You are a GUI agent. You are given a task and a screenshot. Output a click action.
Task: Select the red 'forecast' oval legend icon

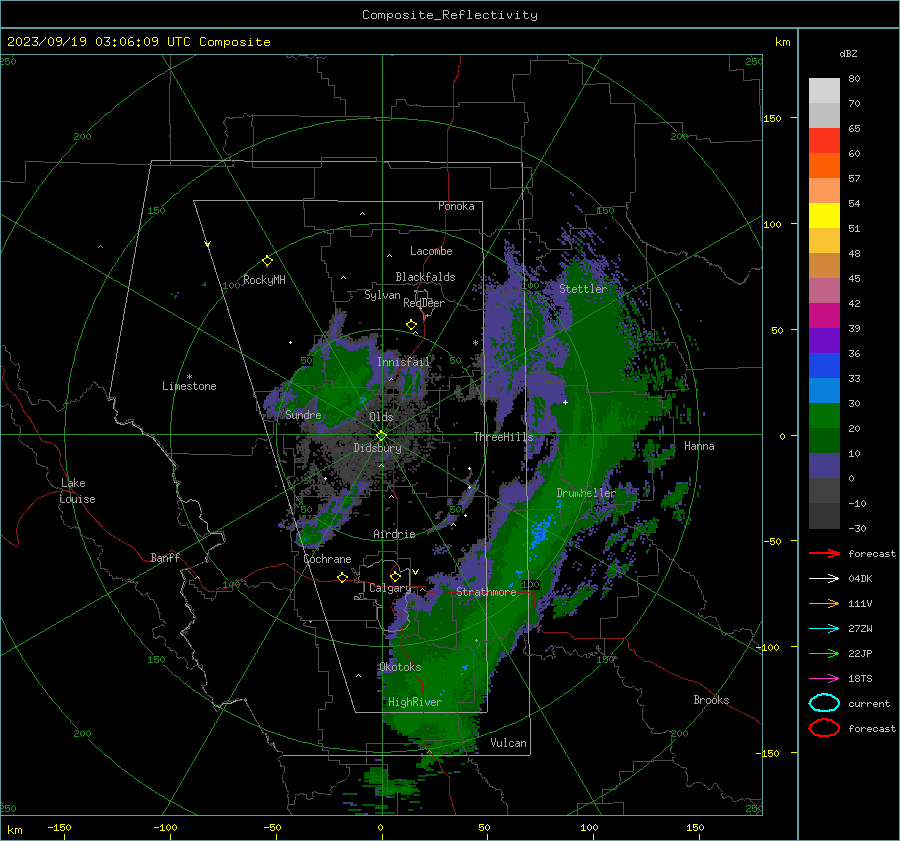[x=824, y=728]
